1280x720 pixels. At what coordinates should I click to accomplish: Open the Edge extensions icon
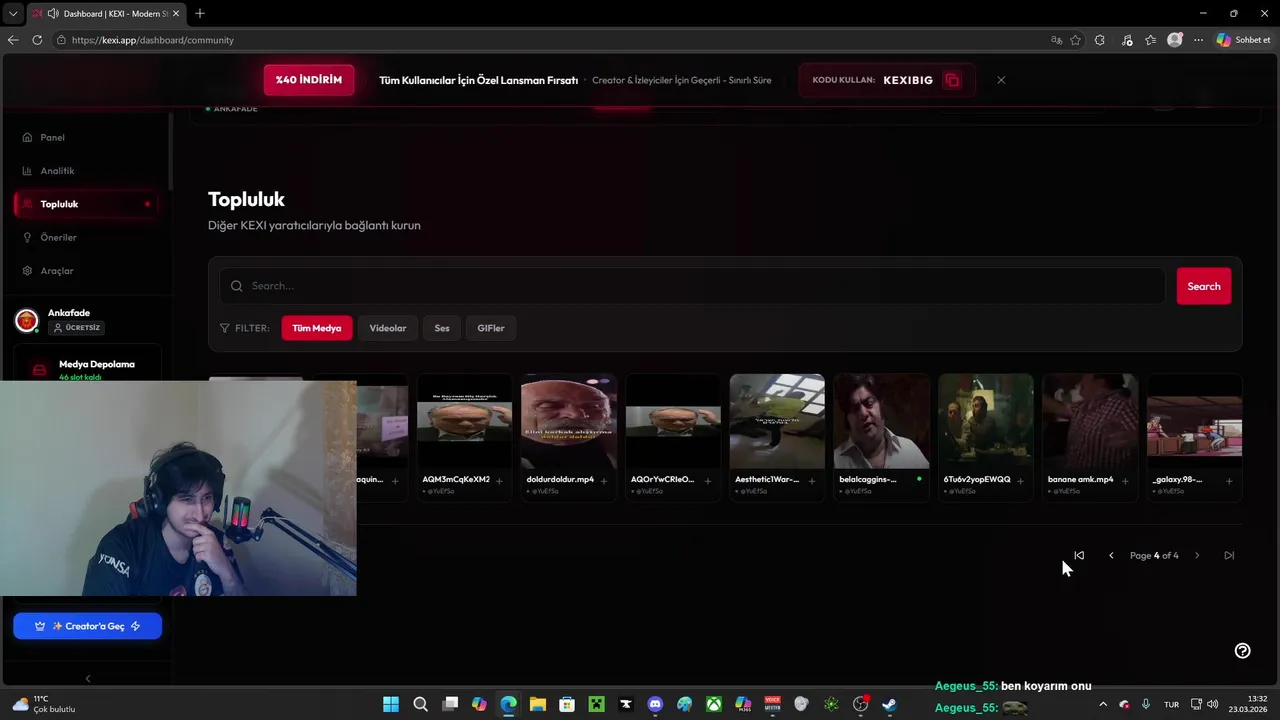[x=1100, y=40]
